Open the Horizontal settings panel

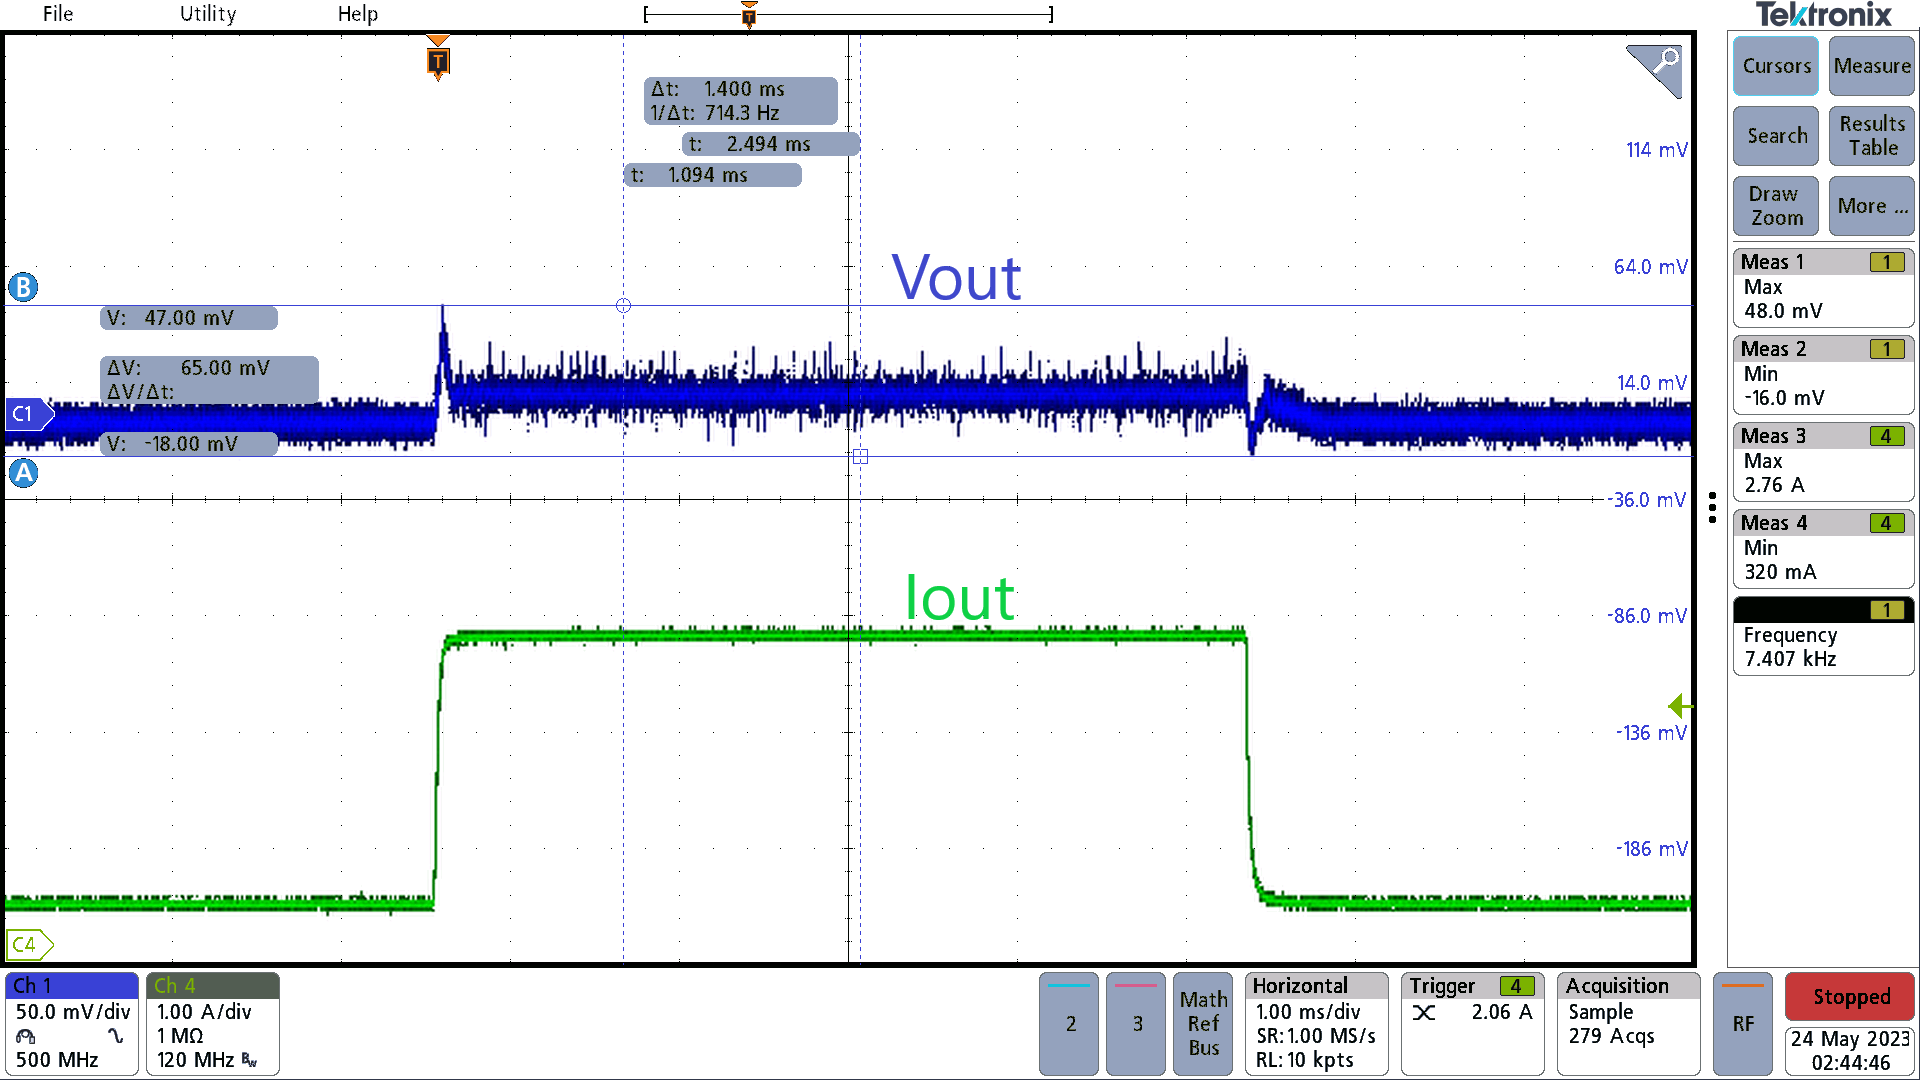1315,1023
